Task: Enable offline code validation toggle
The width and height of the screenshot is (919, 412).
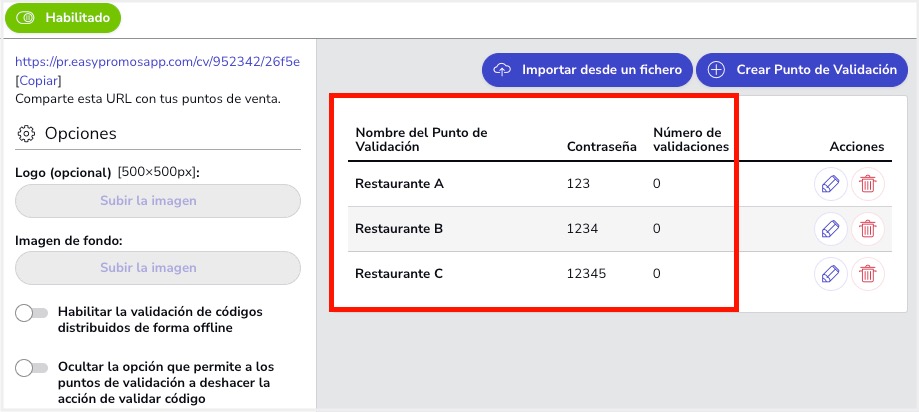Action: [x=32, y=314]
